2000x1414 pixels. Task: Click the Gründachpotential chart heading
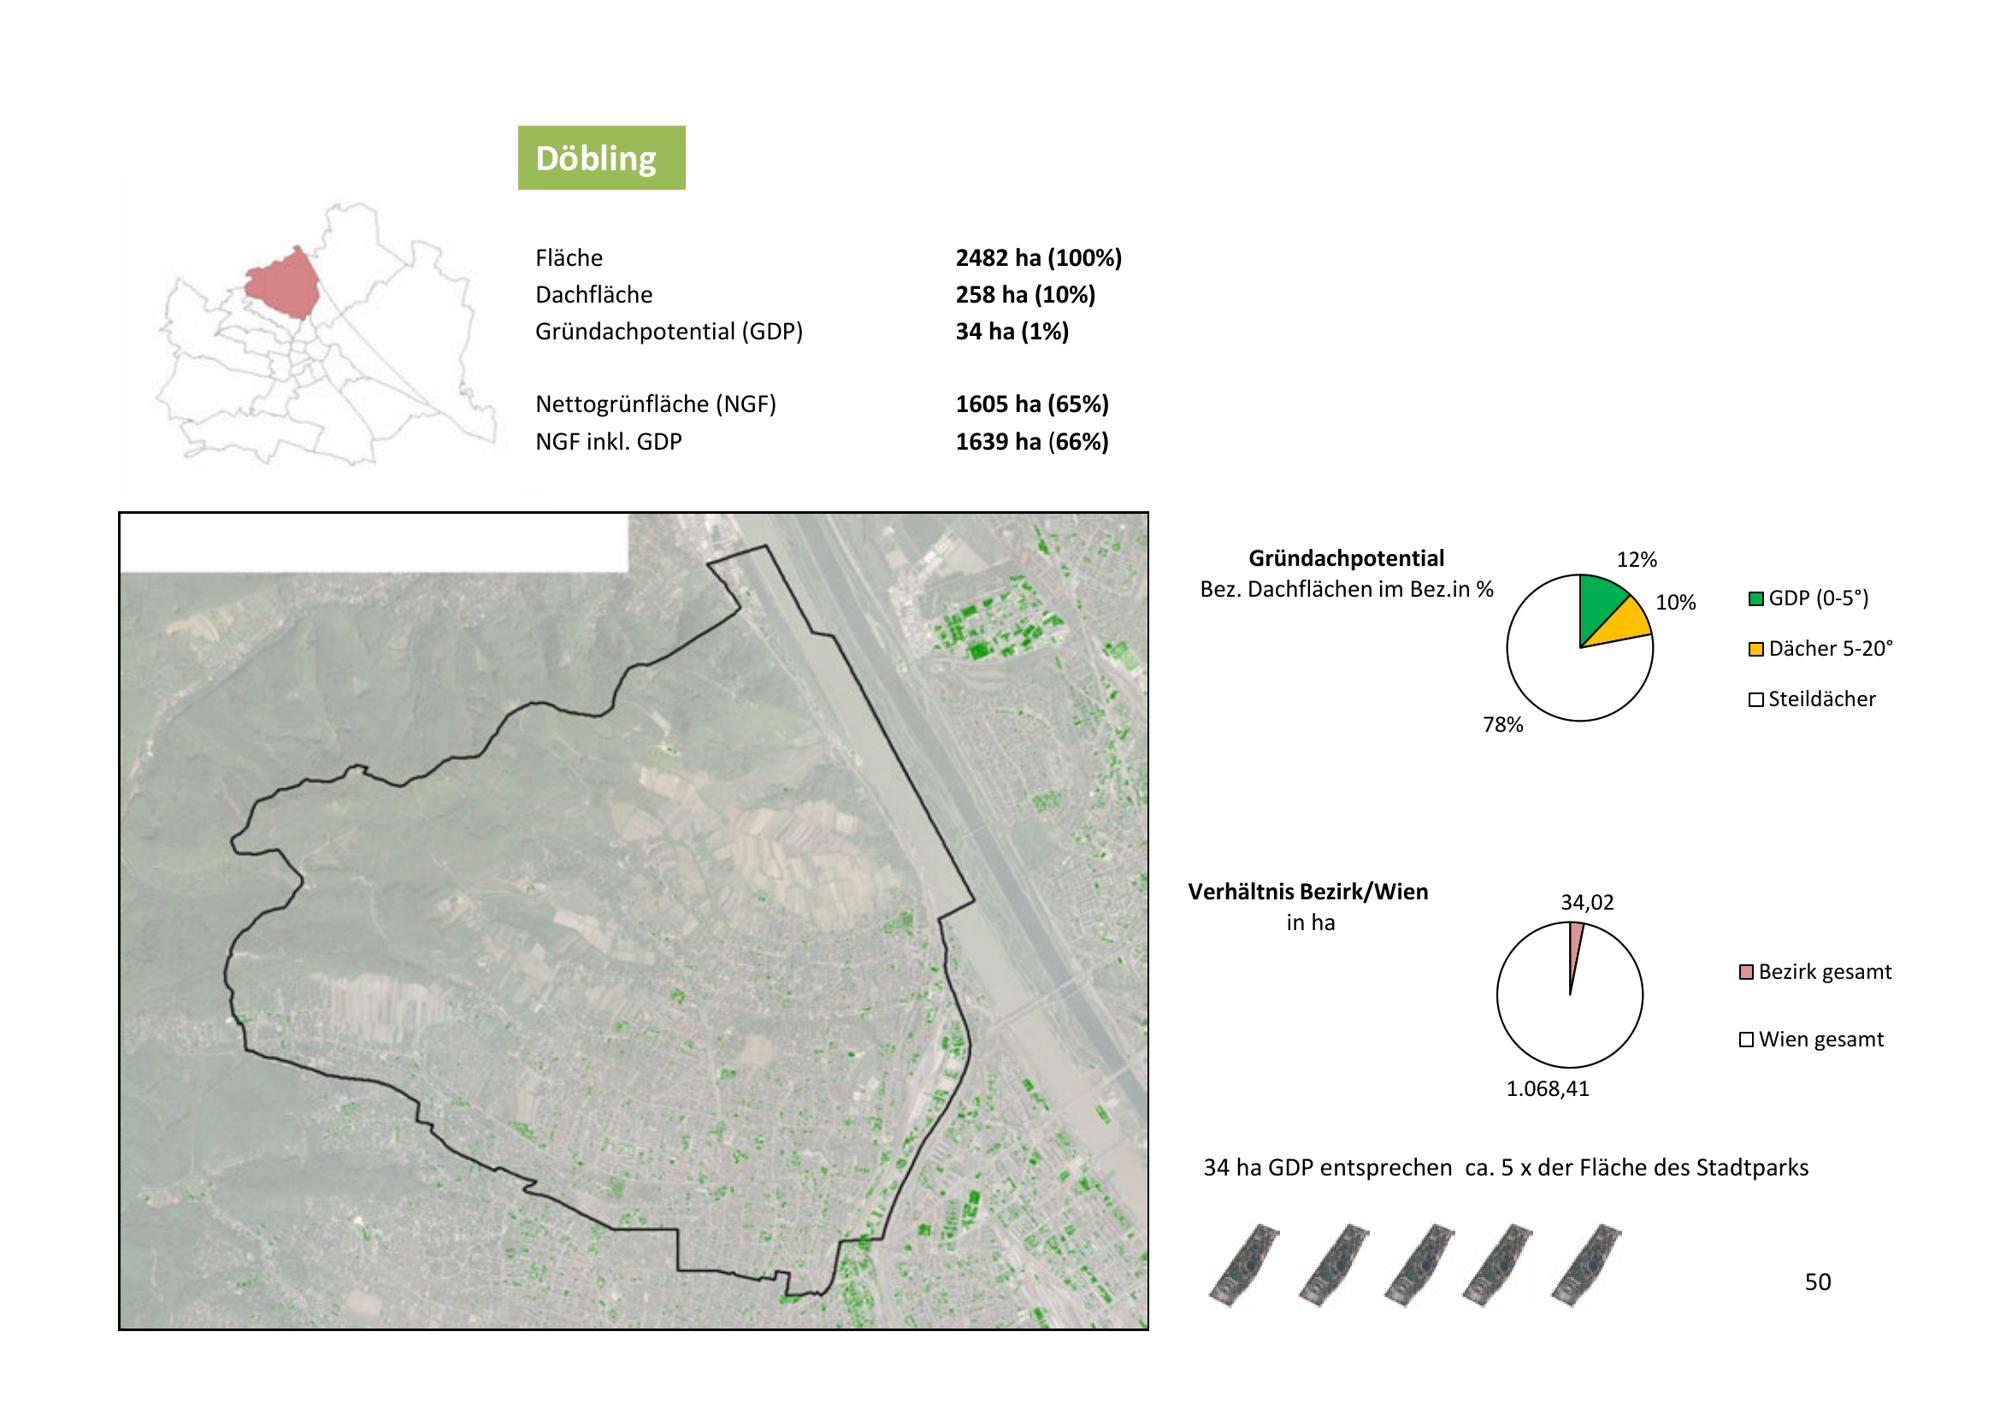[x=1346, y=558]
